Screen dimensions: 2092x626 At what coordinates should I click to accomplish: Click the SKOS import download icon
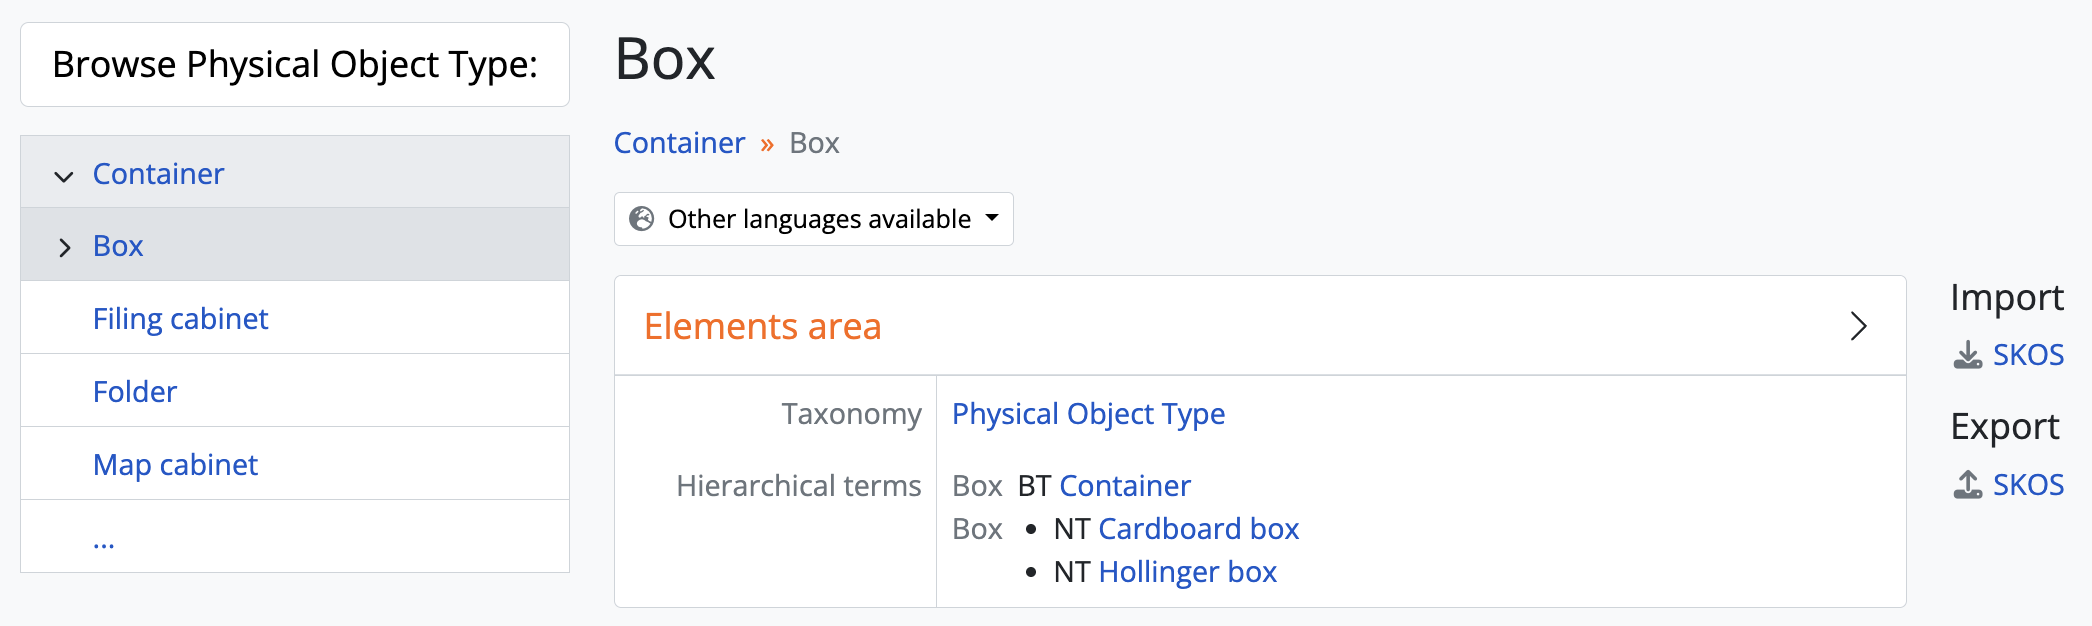[x=1967, y=355]
